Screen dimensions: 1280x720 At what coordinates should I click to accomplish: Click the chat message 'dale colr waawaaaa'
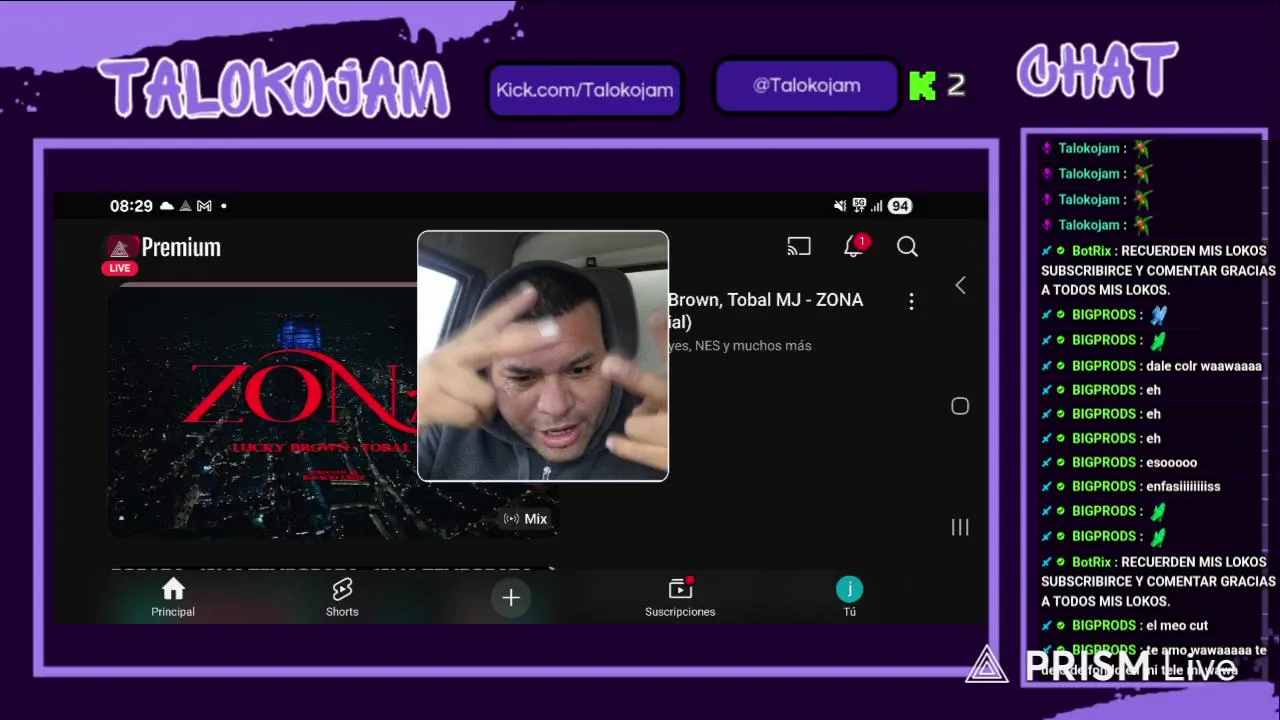click(1203, 366)
